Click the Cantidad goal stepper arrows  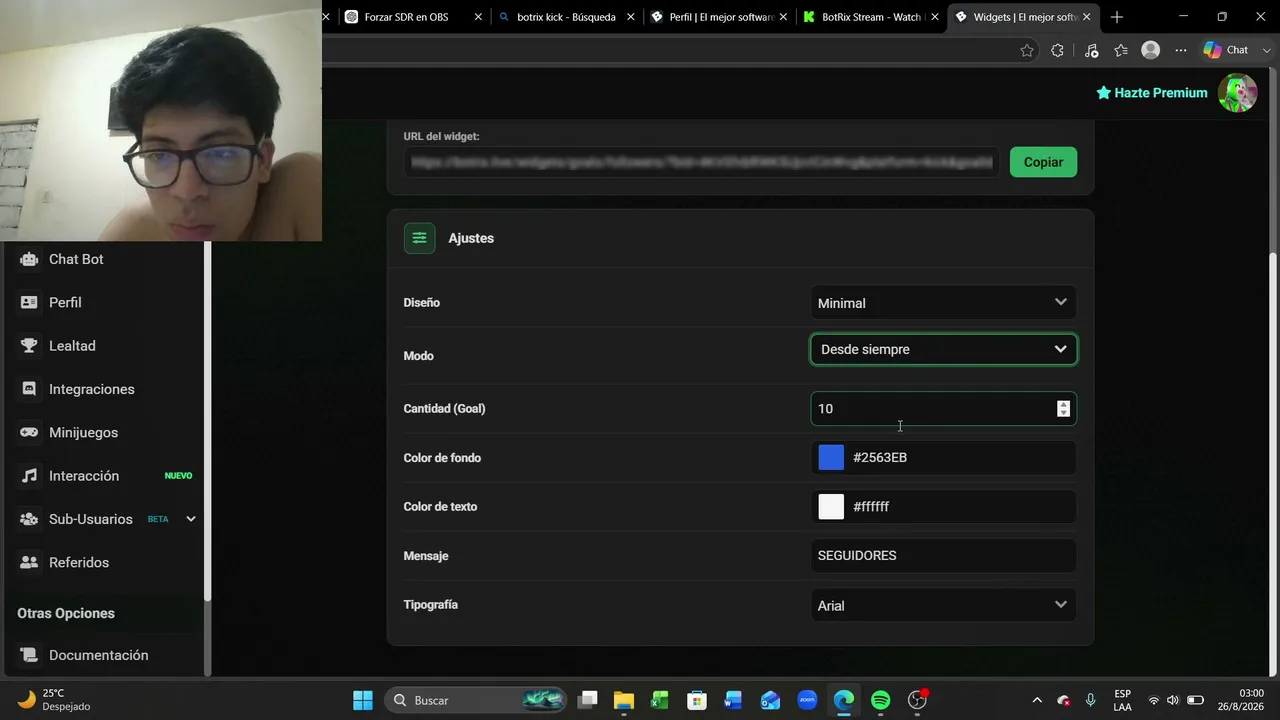[x=1063, y=408]
